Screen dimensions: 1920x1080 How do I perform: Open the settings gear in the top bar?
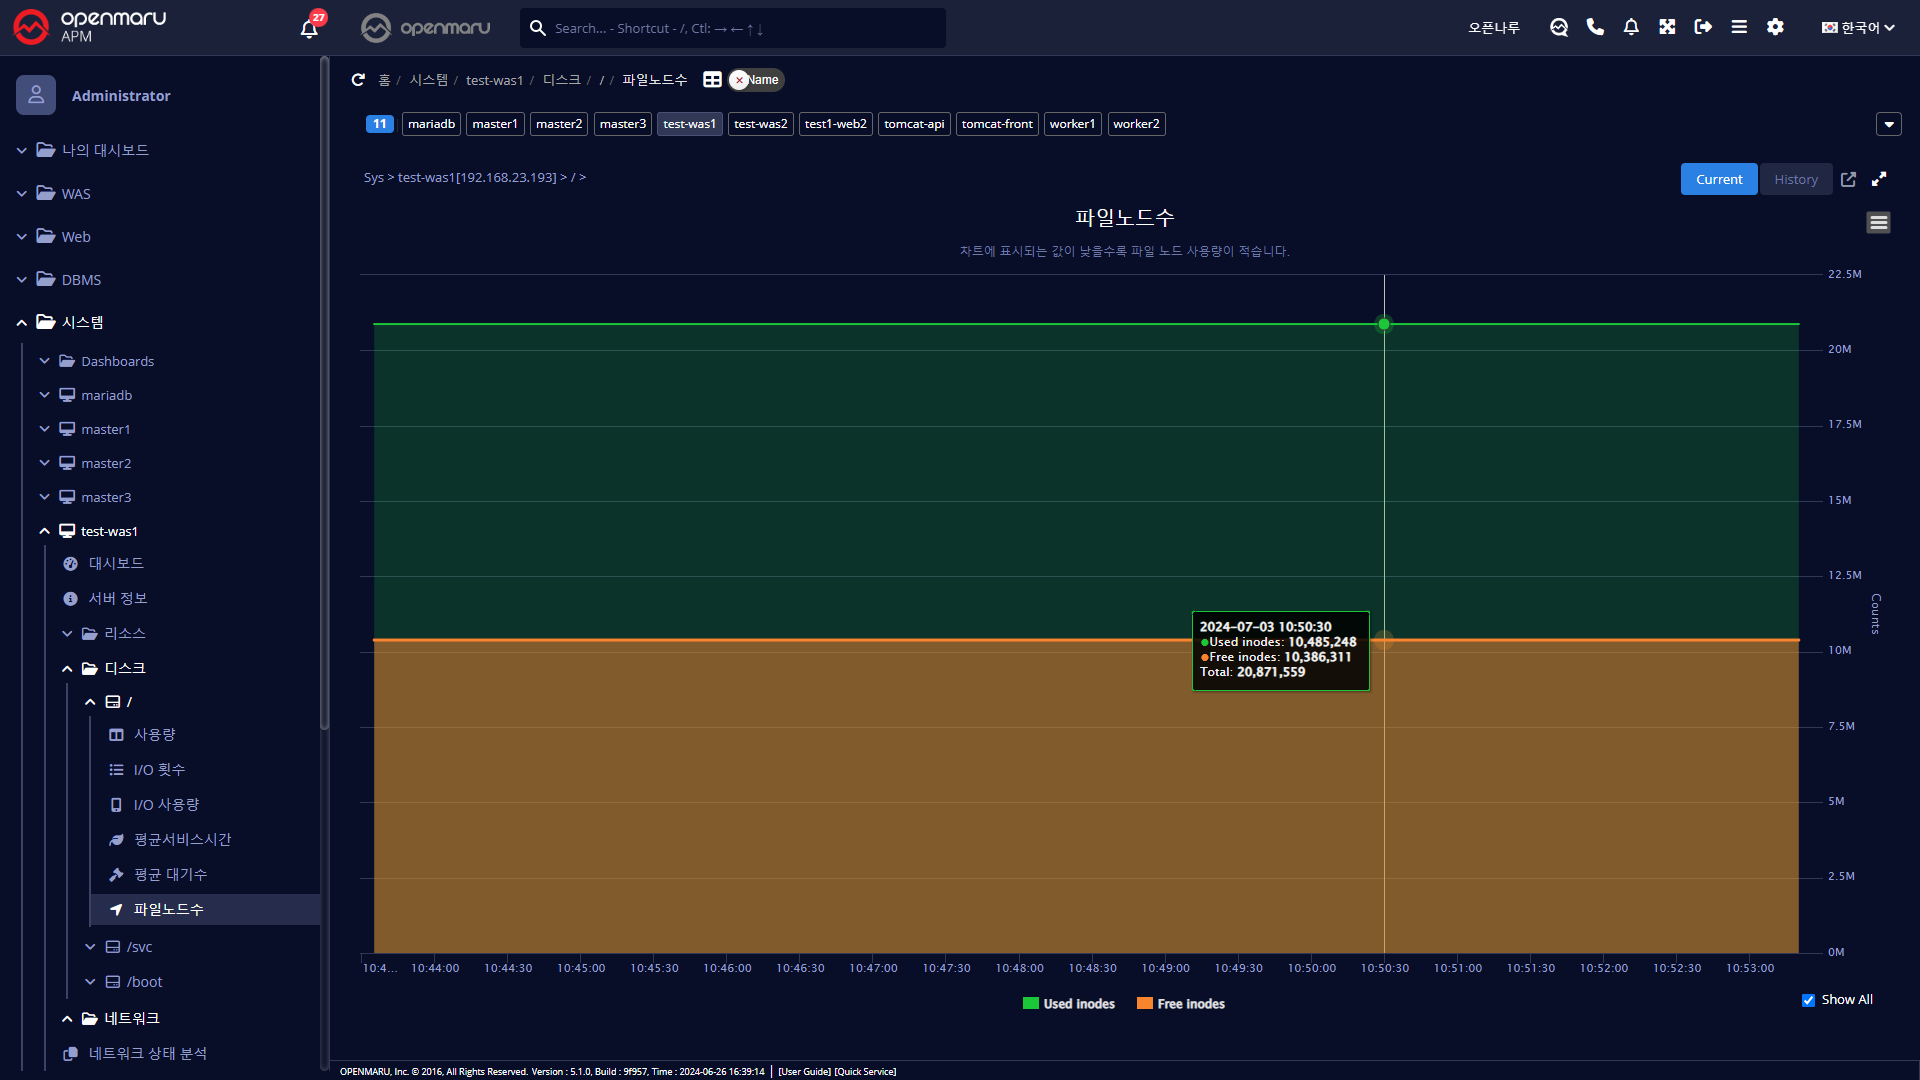click(x=1775, y=28)
